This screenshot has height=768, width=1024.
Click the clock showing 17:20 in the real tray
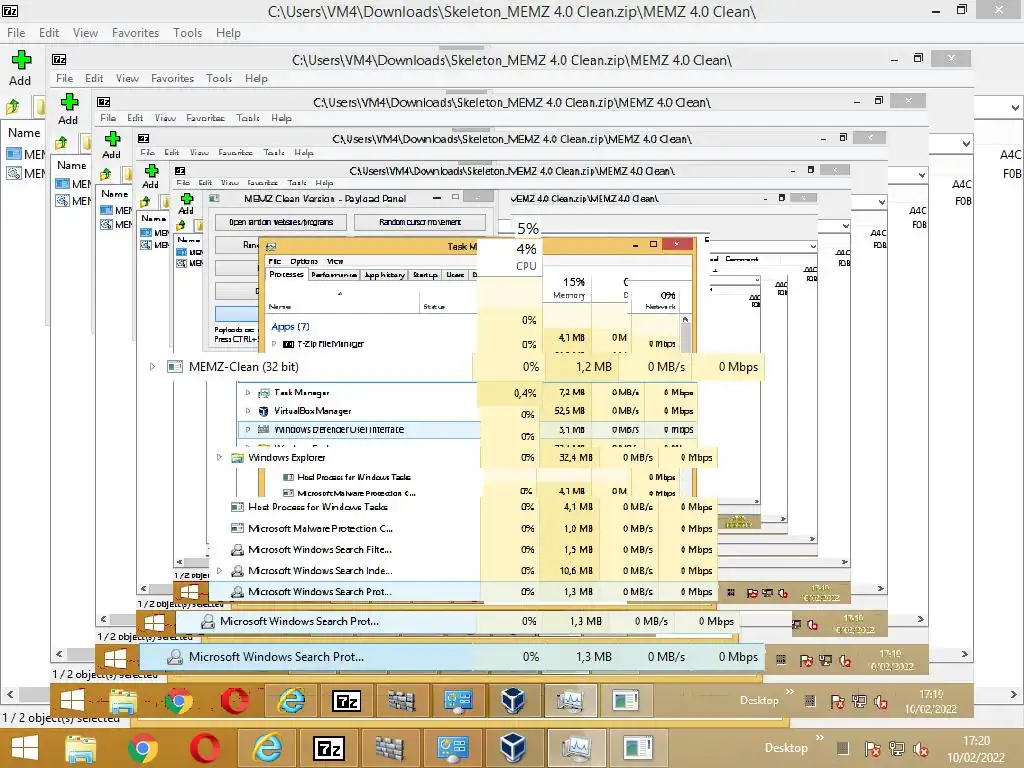[x=976, y=749]
